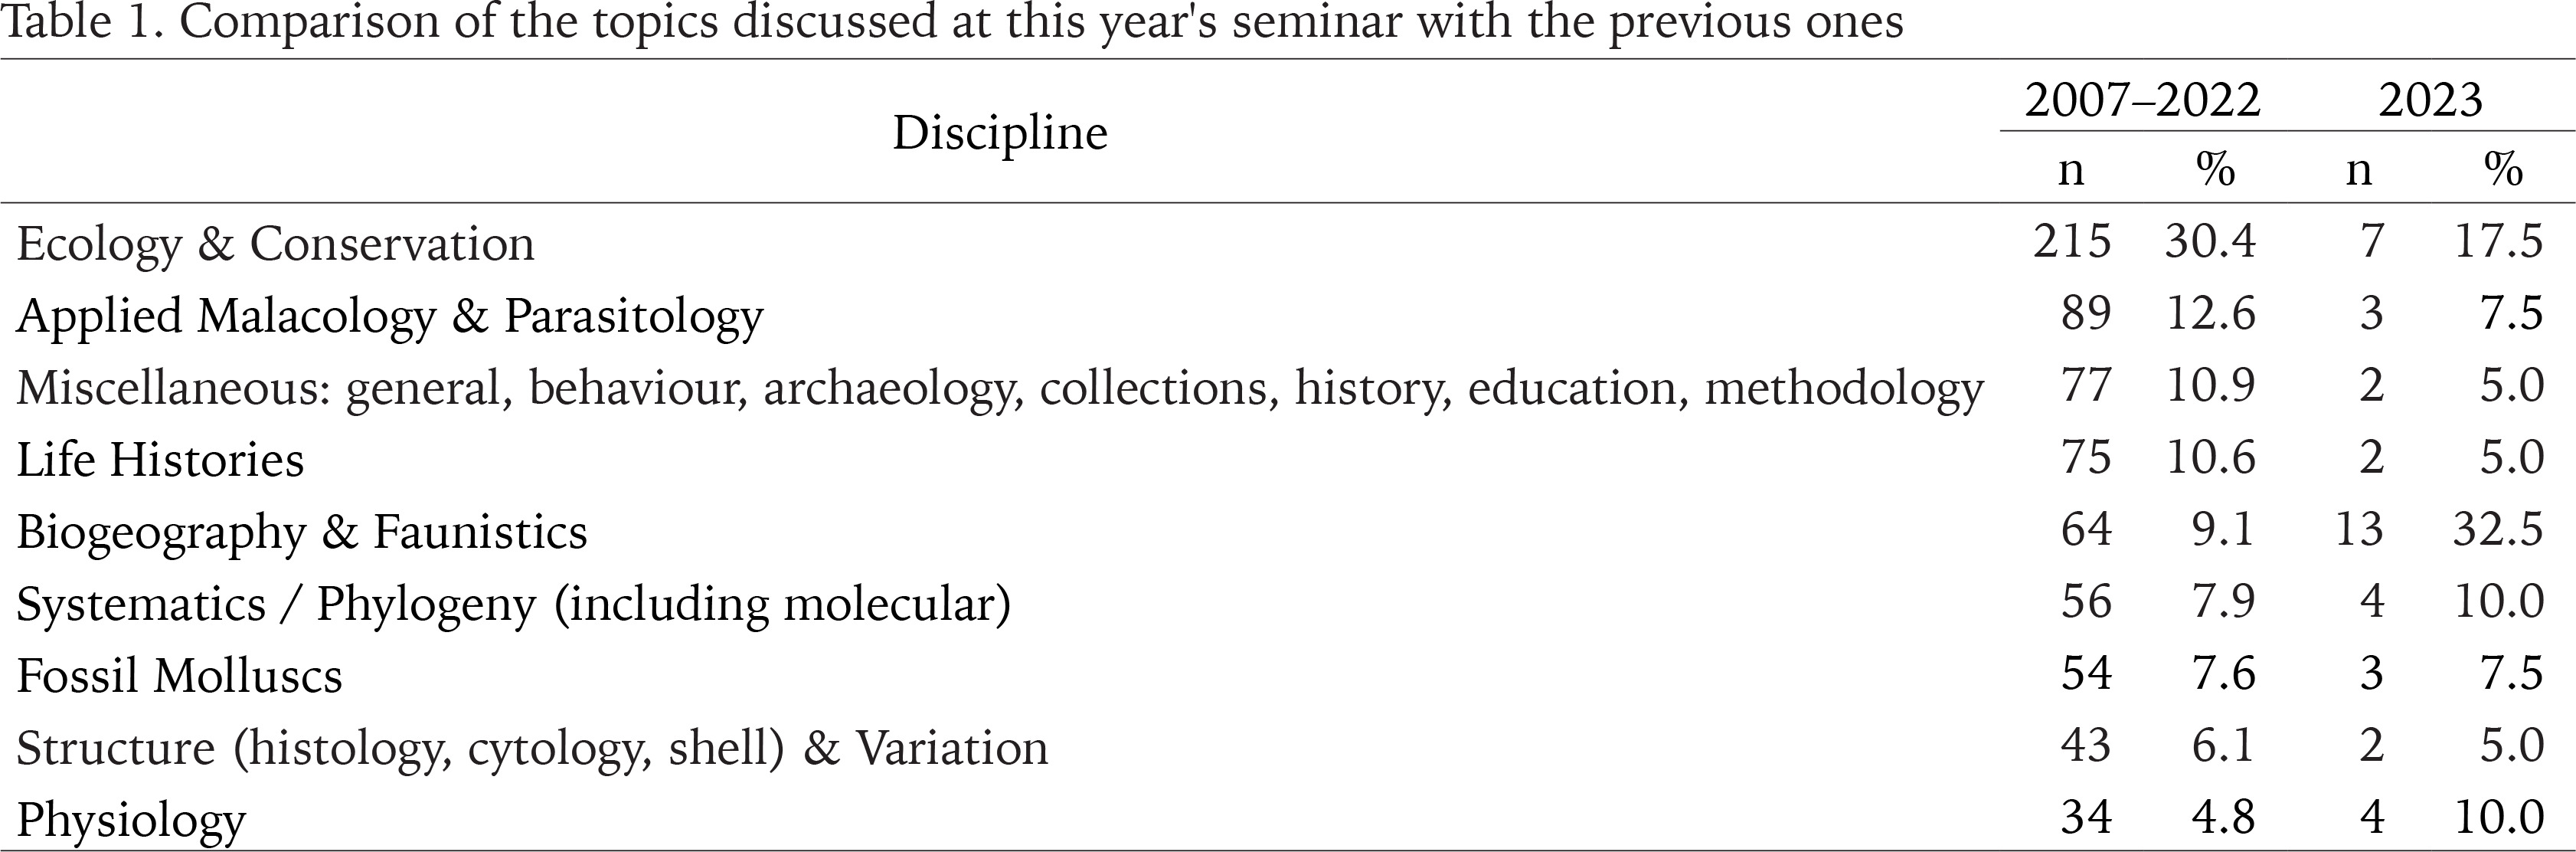Click the value 215 for Ecology
Screen dimensions: 2576x852
click(x=2072, y=242)
